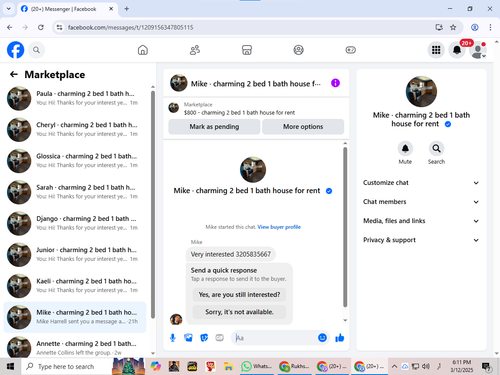The image size is (500, 375).
Task: Click the conversation list scrollbar
Action: click(x=153, y=204)
